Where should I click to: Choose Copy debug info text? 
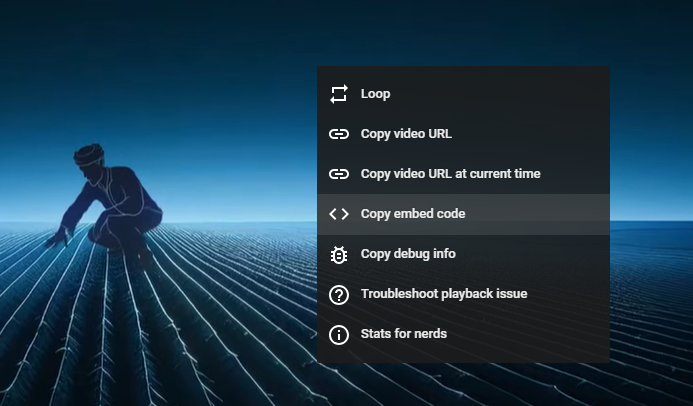(x=408, y=254)
